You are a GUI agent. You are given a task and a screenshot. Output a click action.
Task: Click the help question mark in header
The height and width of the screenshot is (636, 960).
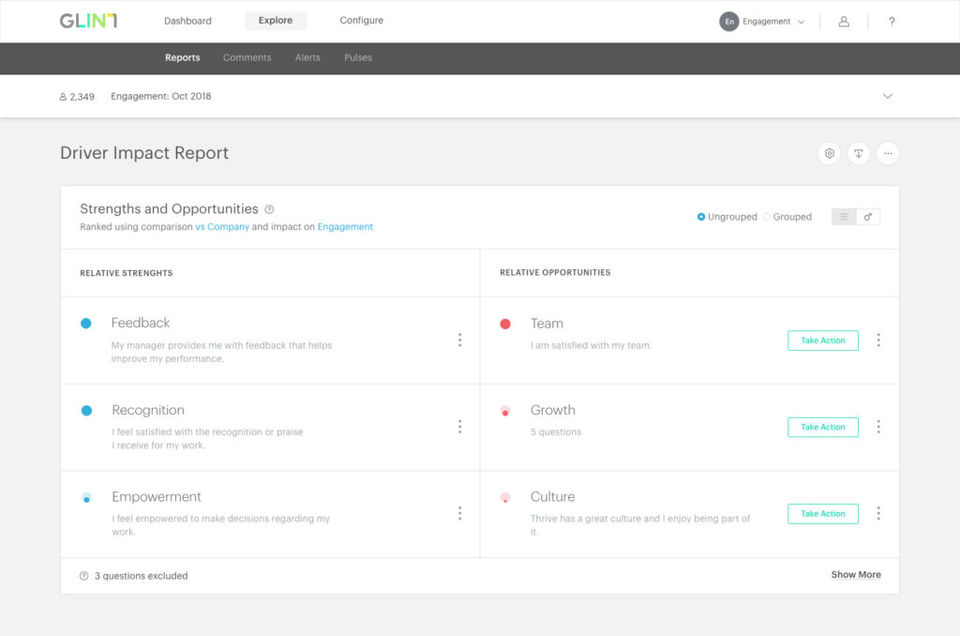(891, 21)
